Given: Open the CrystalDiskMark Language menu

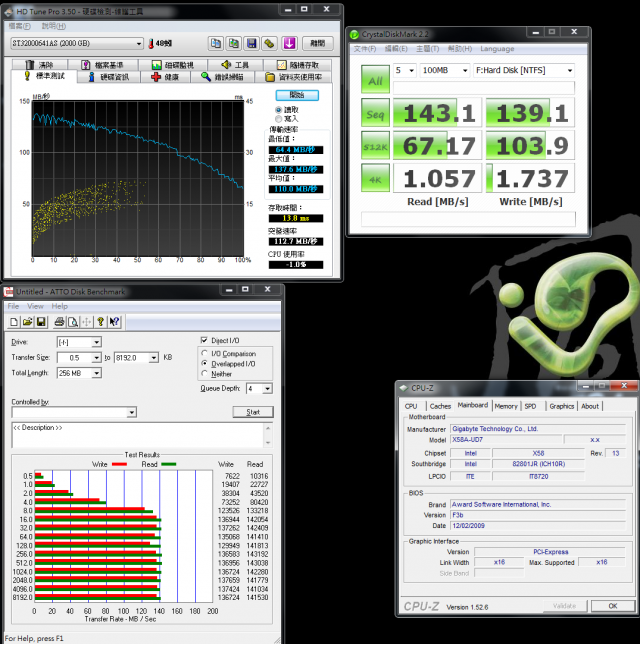Looking at the screenshot, I should tap(497, 49).
